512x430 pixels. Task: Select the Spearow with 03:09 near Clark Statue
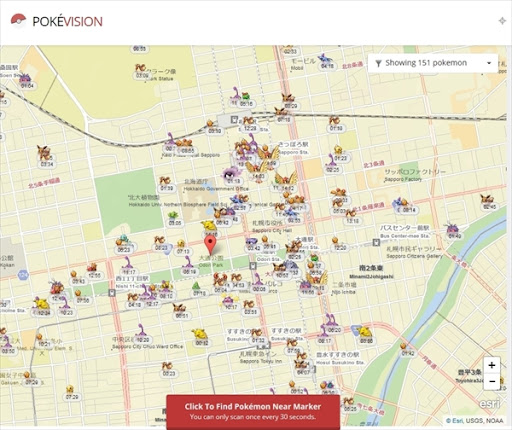[x=141, y=71]
